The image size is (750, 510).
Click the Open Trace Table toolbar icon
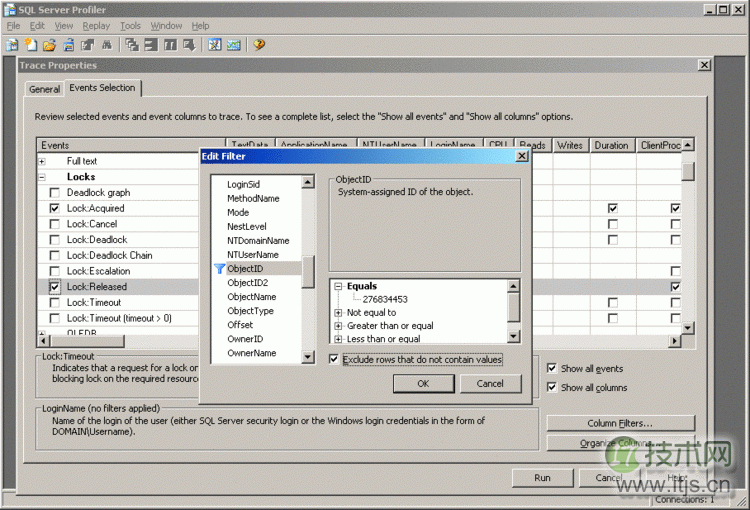68,45
